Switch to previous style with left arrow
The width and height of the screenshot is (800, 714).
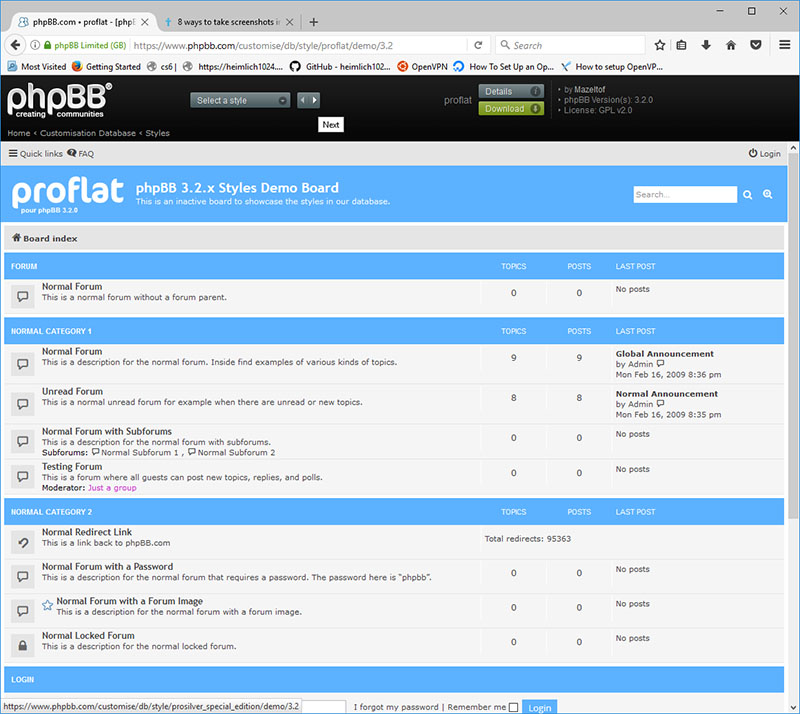pos(303,100)
